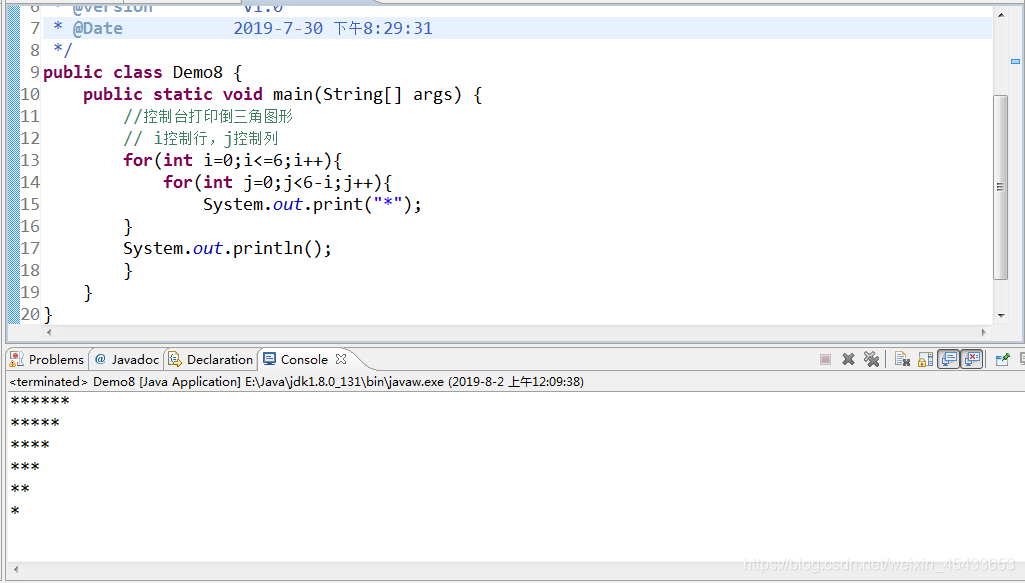This screenshot has width=1025, height=583.
Task: Click "System.out.println();" on line 17
Action: pyautogui.click(x=227, y=248)
